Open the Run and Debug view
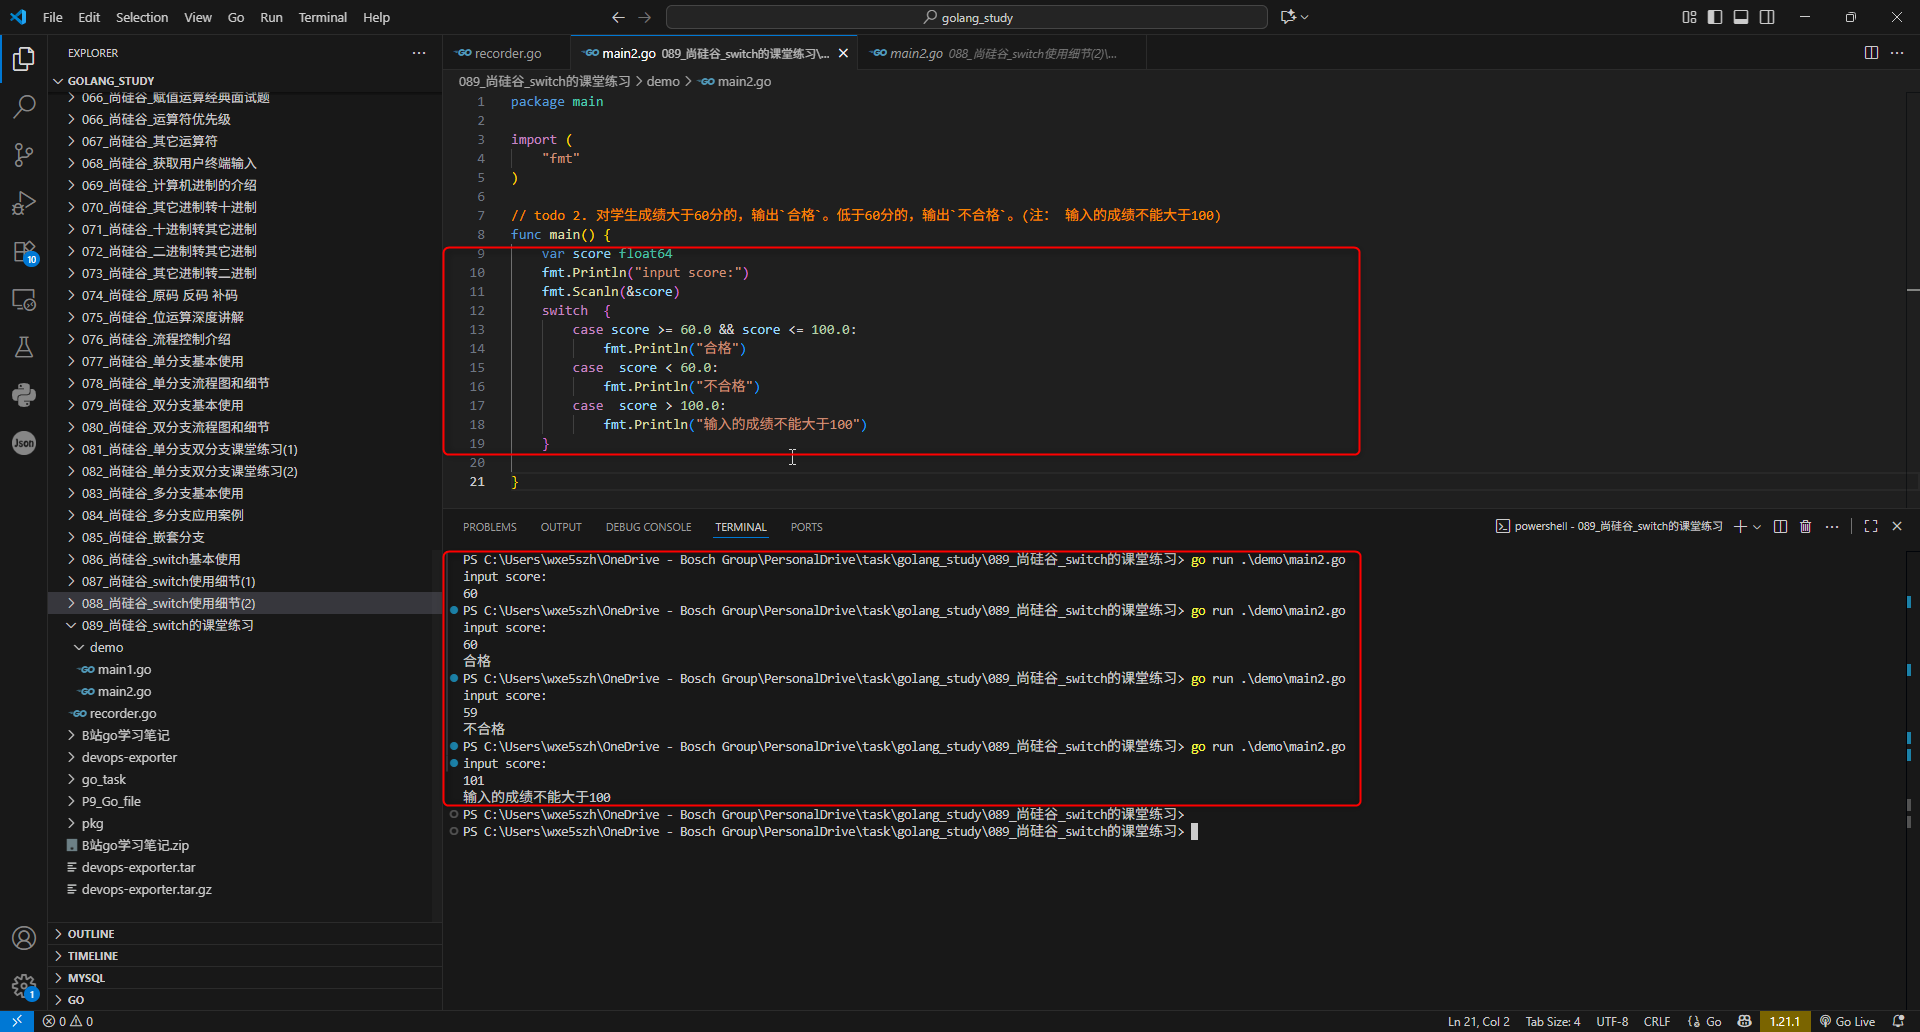 pyautogui.click(x=24, y=203)
